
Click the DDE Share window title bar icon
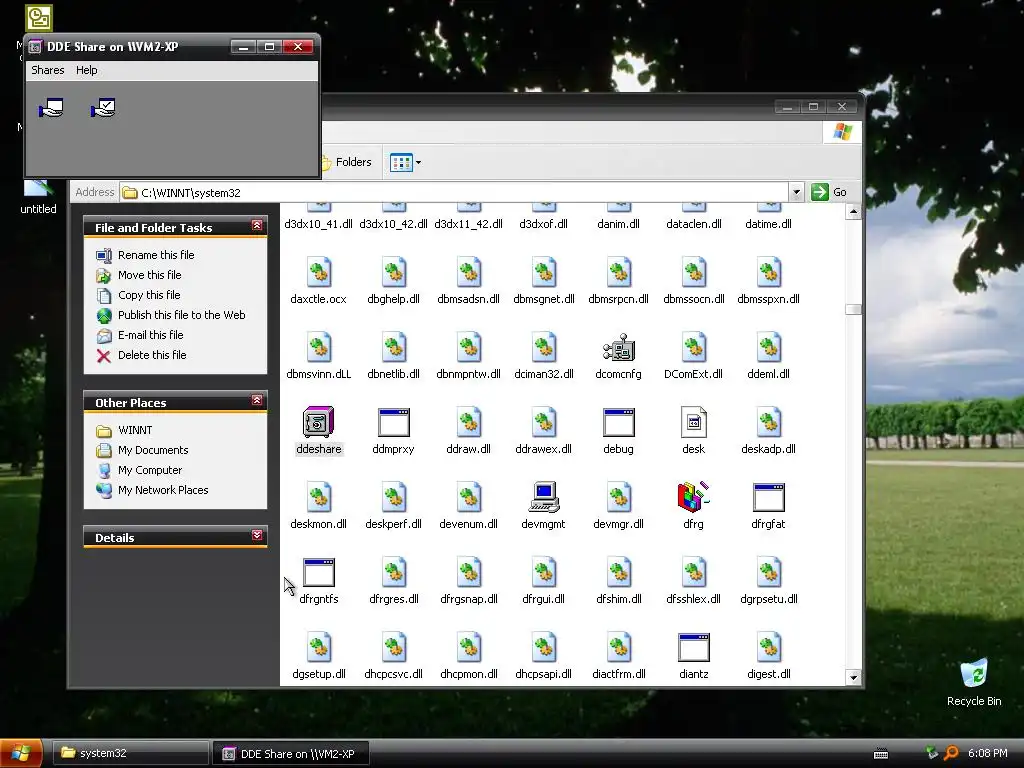pyautogui.click(x=35, y=46)
